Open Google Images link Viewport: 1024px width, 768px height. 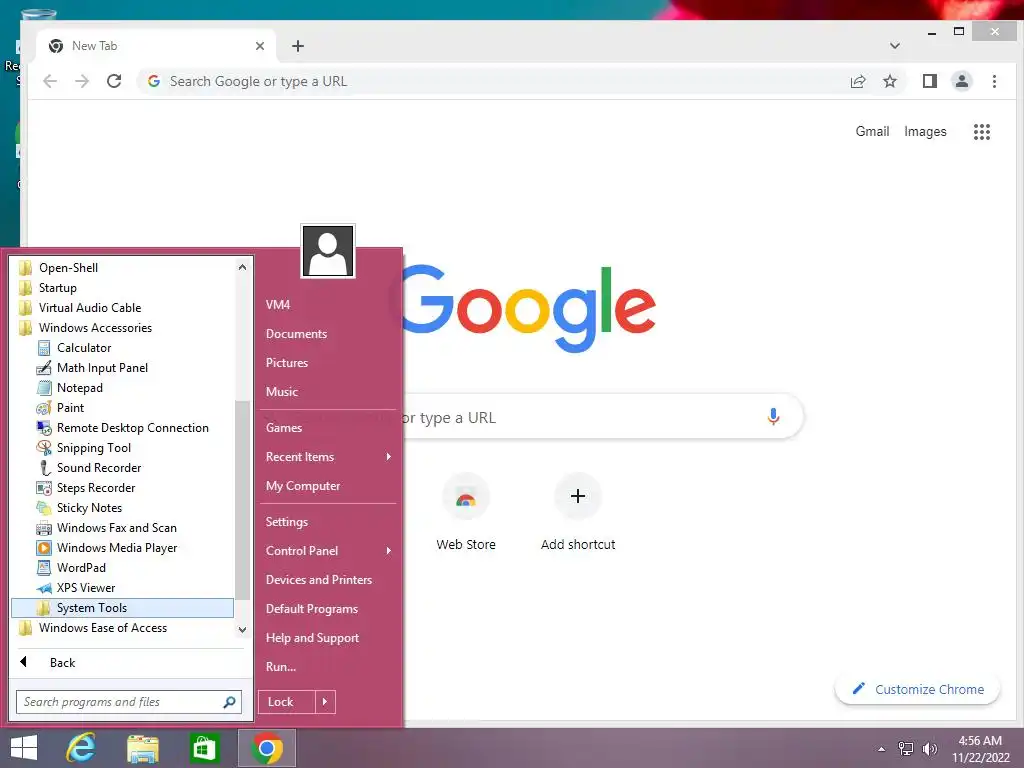point(925,131)
